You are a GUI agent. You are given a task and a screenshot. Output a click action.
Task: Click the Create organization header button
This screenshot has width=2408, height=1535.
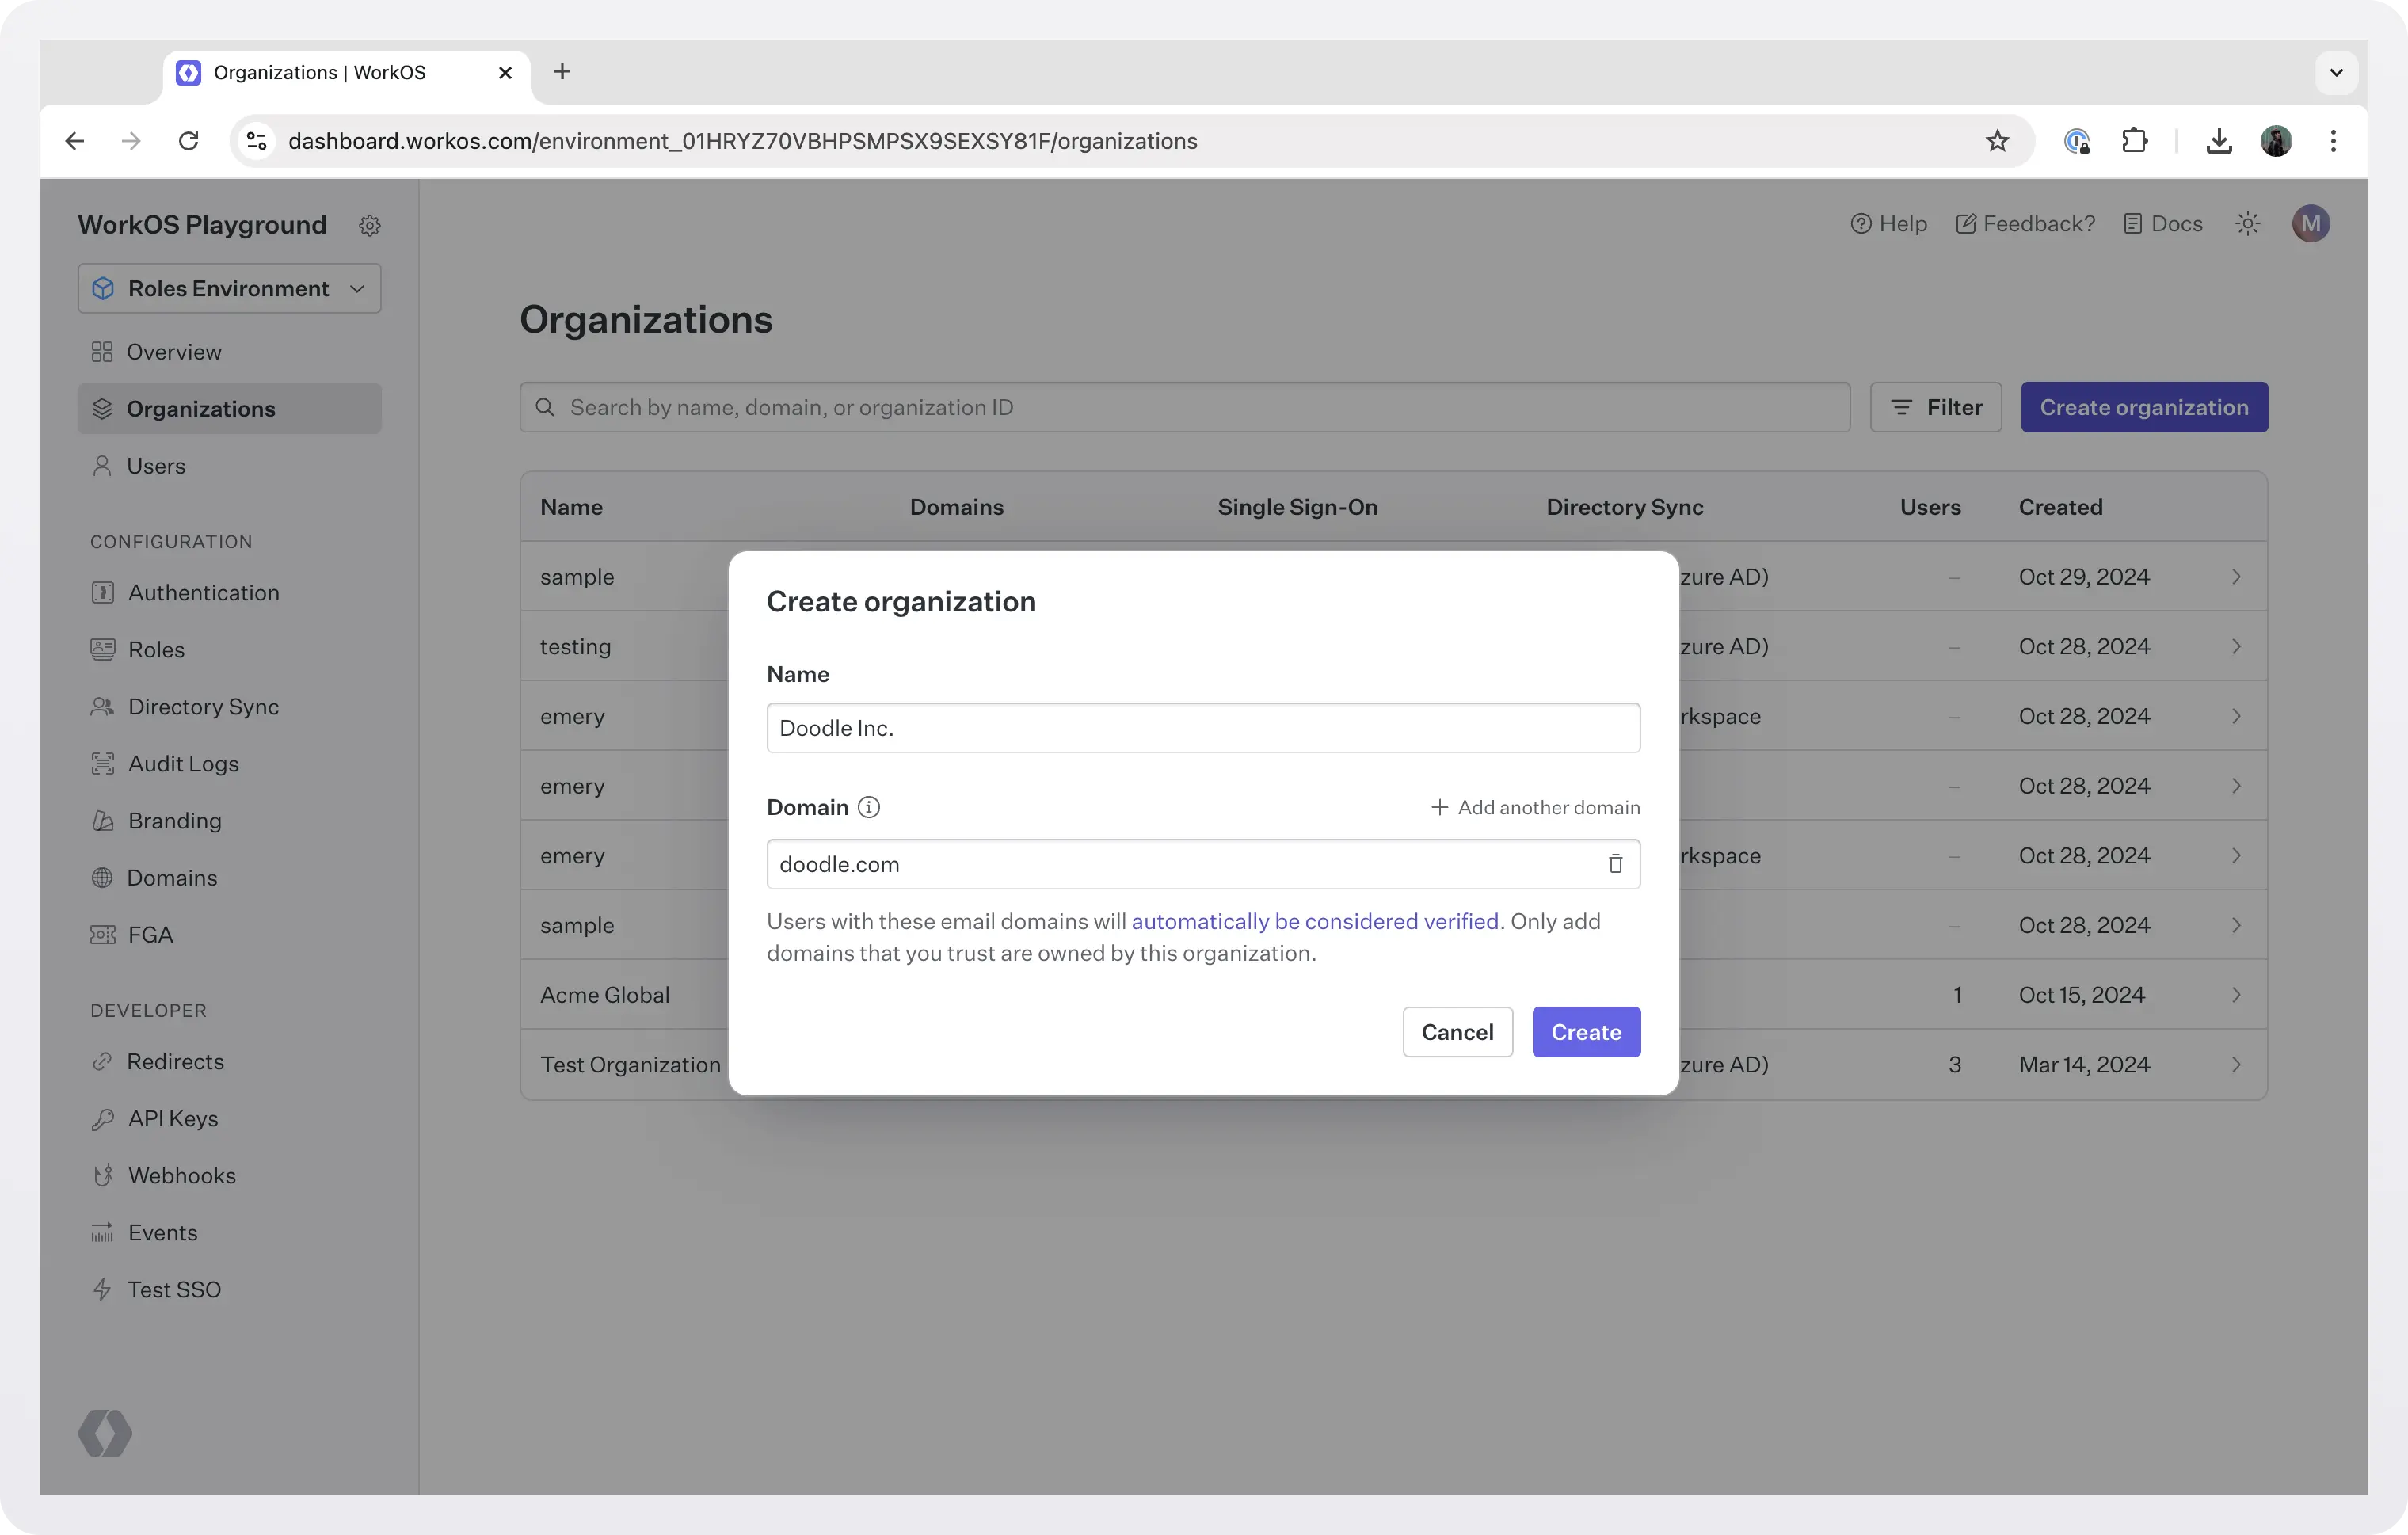pyautogui.click(x=2144, y=407)
